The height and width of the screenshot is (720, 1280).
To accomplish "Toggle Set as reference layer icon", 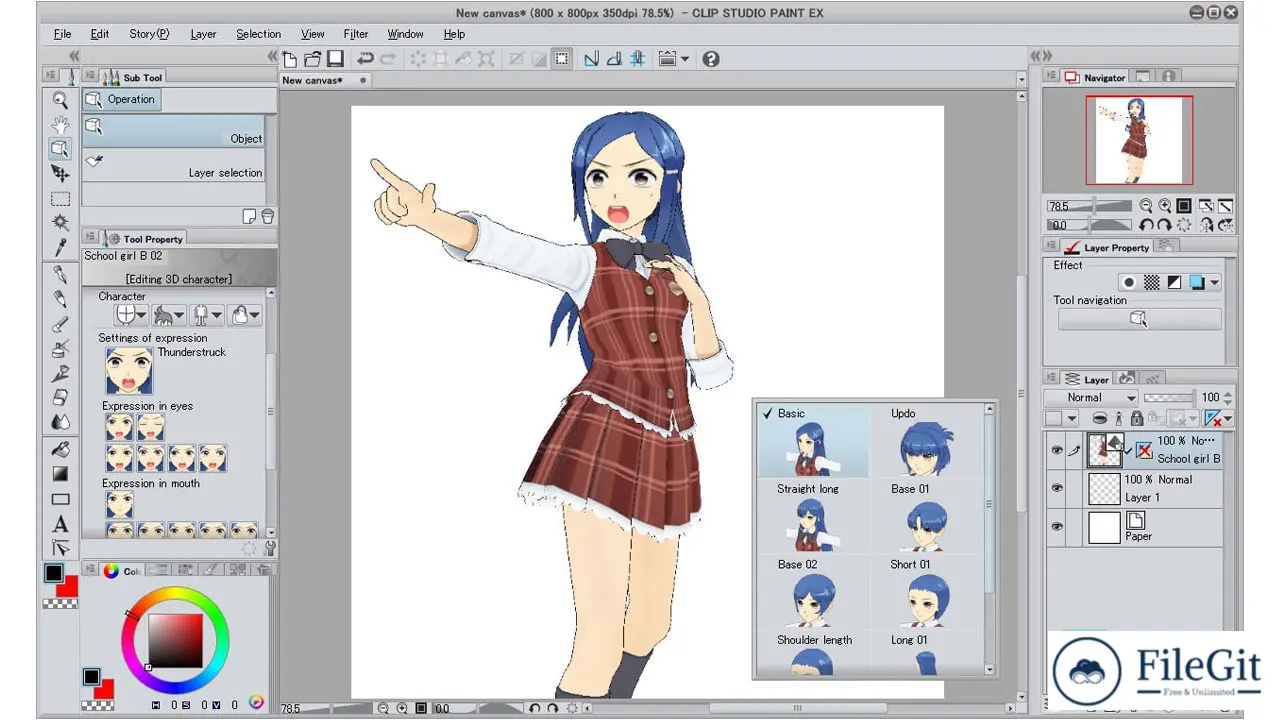I will point(1121,419).
